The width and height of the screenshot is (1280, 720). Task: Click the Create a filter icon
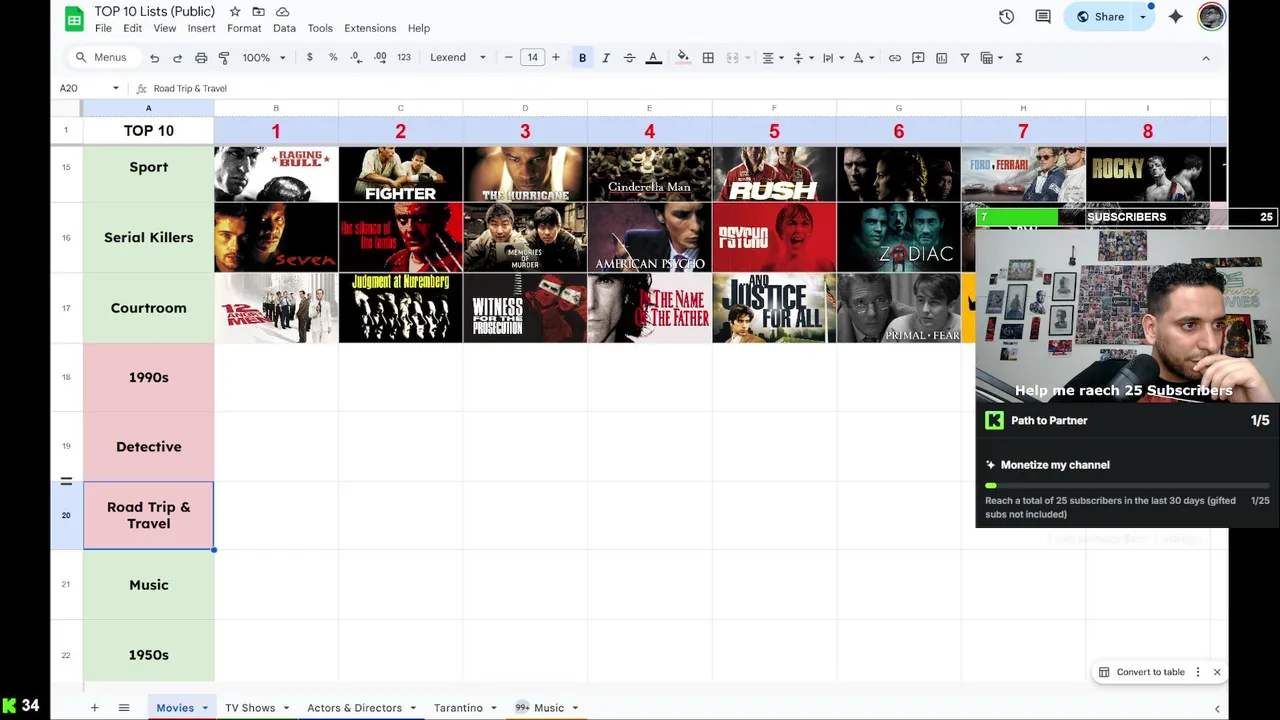(x=964, y=58)
